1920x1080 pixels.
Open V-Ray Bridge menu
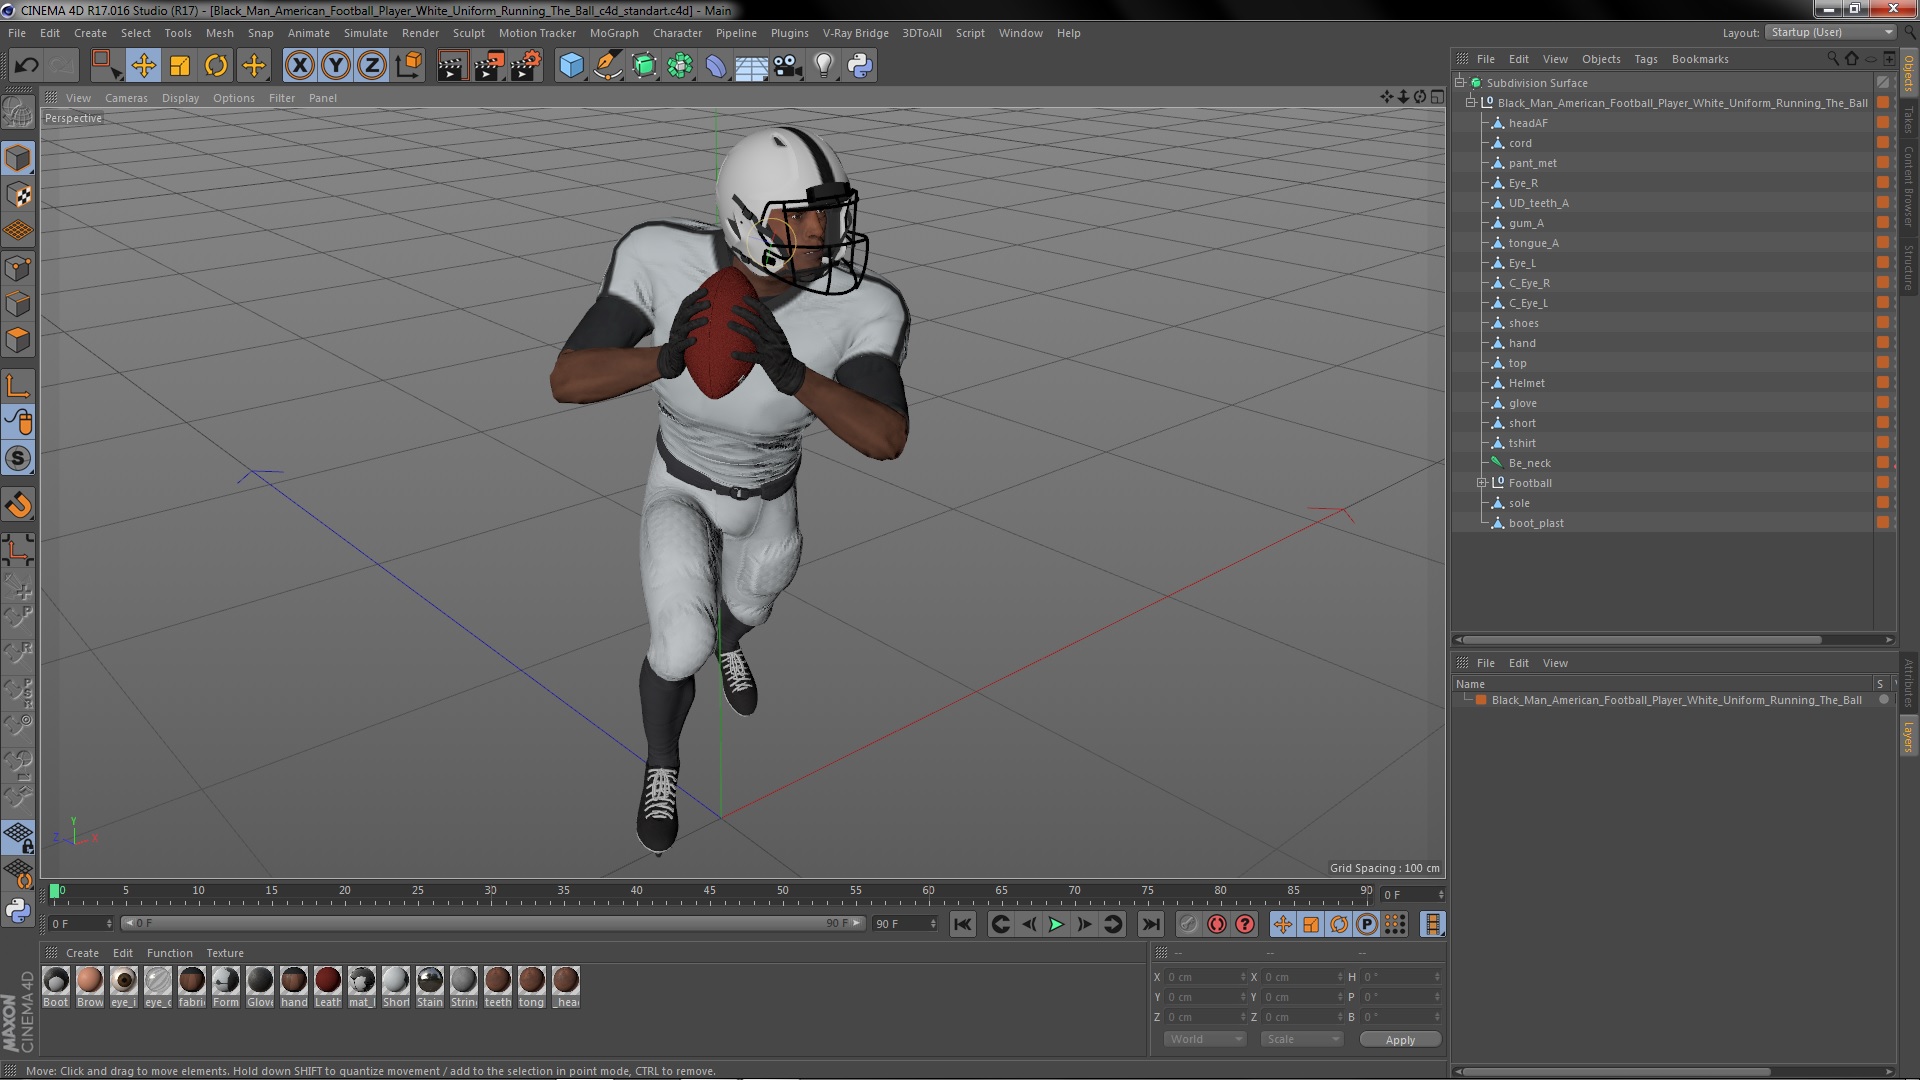(x=855, y=33)
